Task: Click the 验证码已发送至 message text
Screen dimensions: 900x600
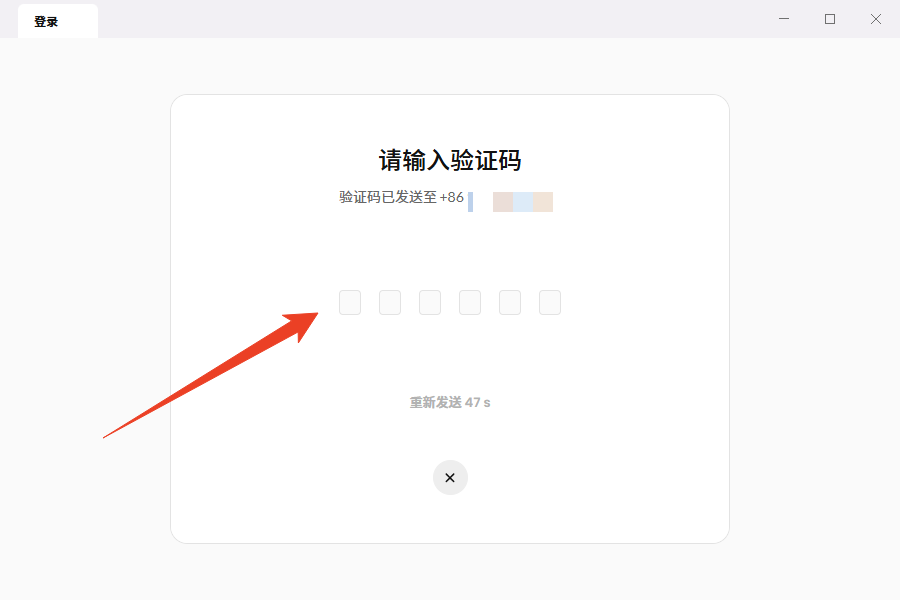Action: tap(388, 198)
